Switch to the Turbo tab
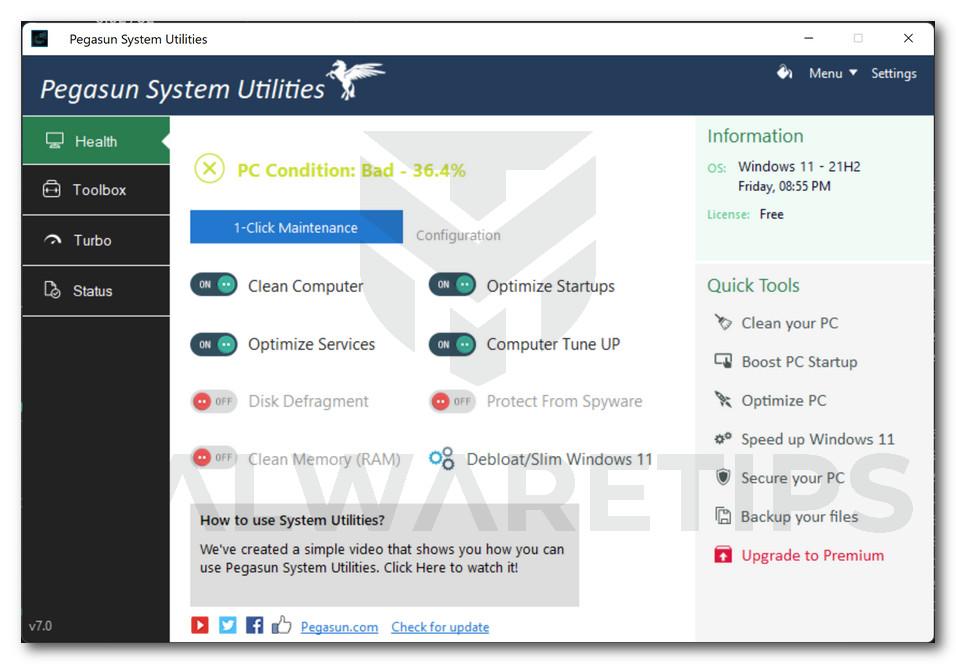956x664 pixels. [96, 240]
